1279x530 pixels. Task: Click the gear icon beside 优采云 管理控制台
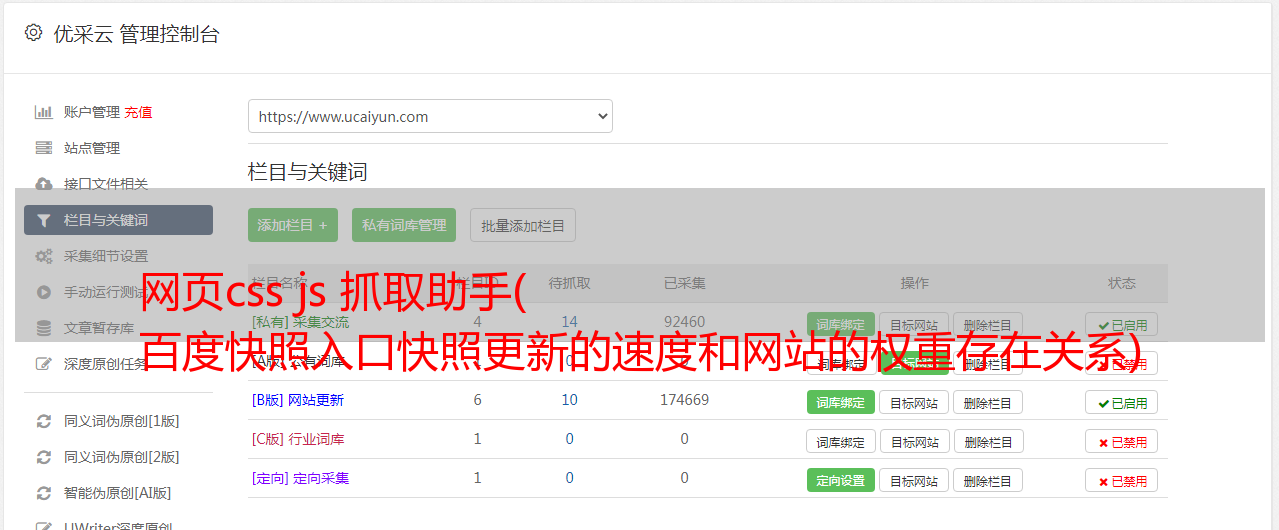[33, 33]
